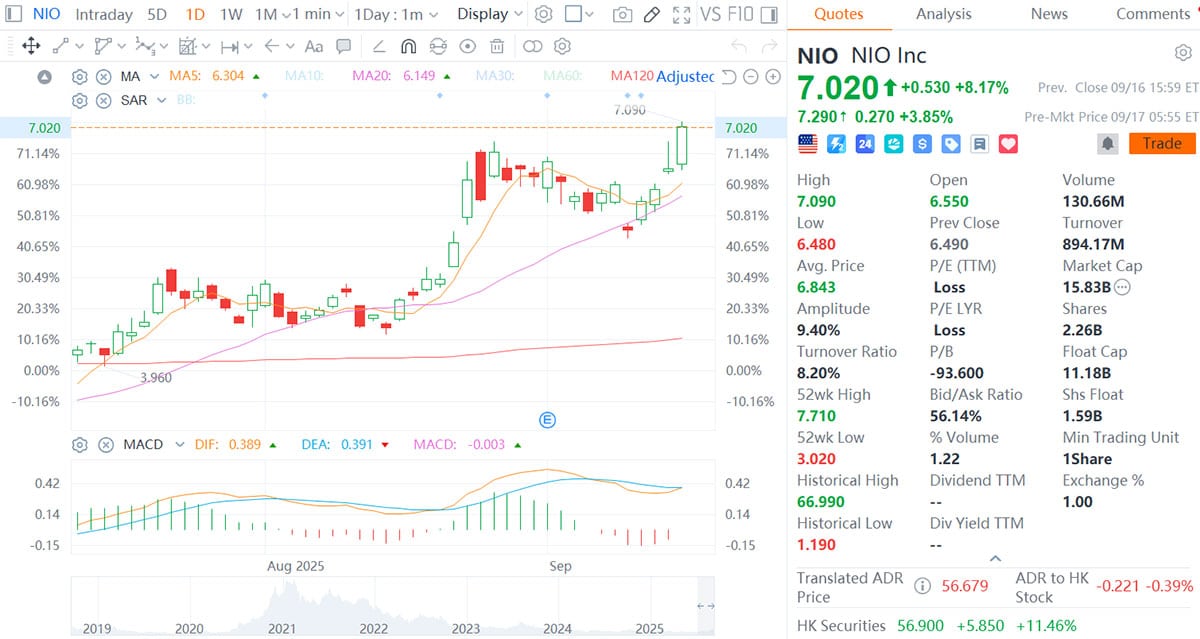The height and width of the screenshot is (639, 1200).
Task: Select the magnet snapping tool
Action: click(410, 47)
